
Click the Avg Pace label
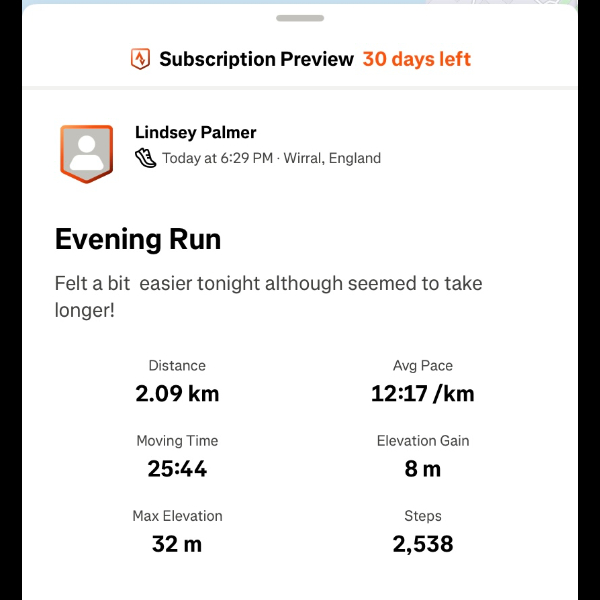pyautogui.click(x=422, y=366)
